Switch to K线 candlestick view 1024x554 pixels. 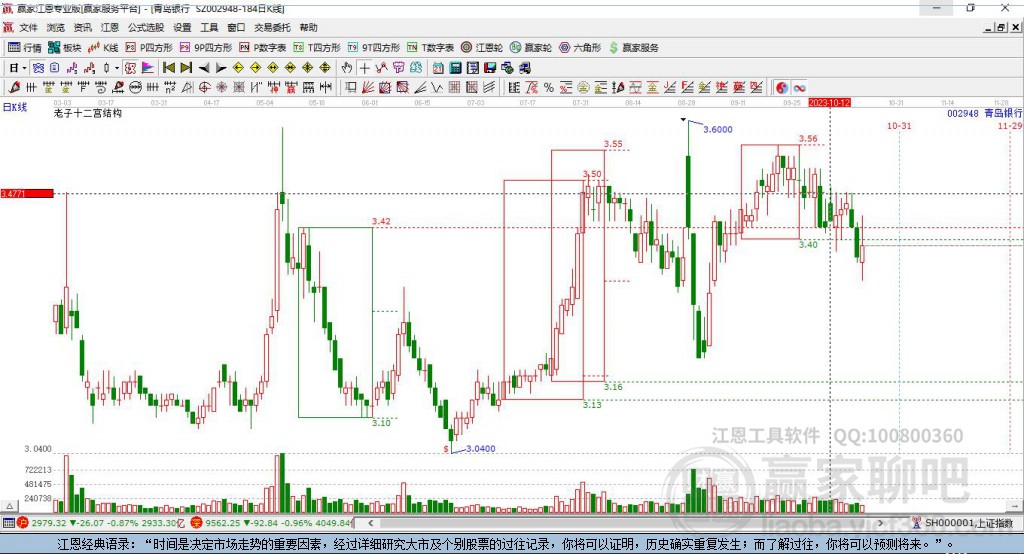tap(103, 48)
